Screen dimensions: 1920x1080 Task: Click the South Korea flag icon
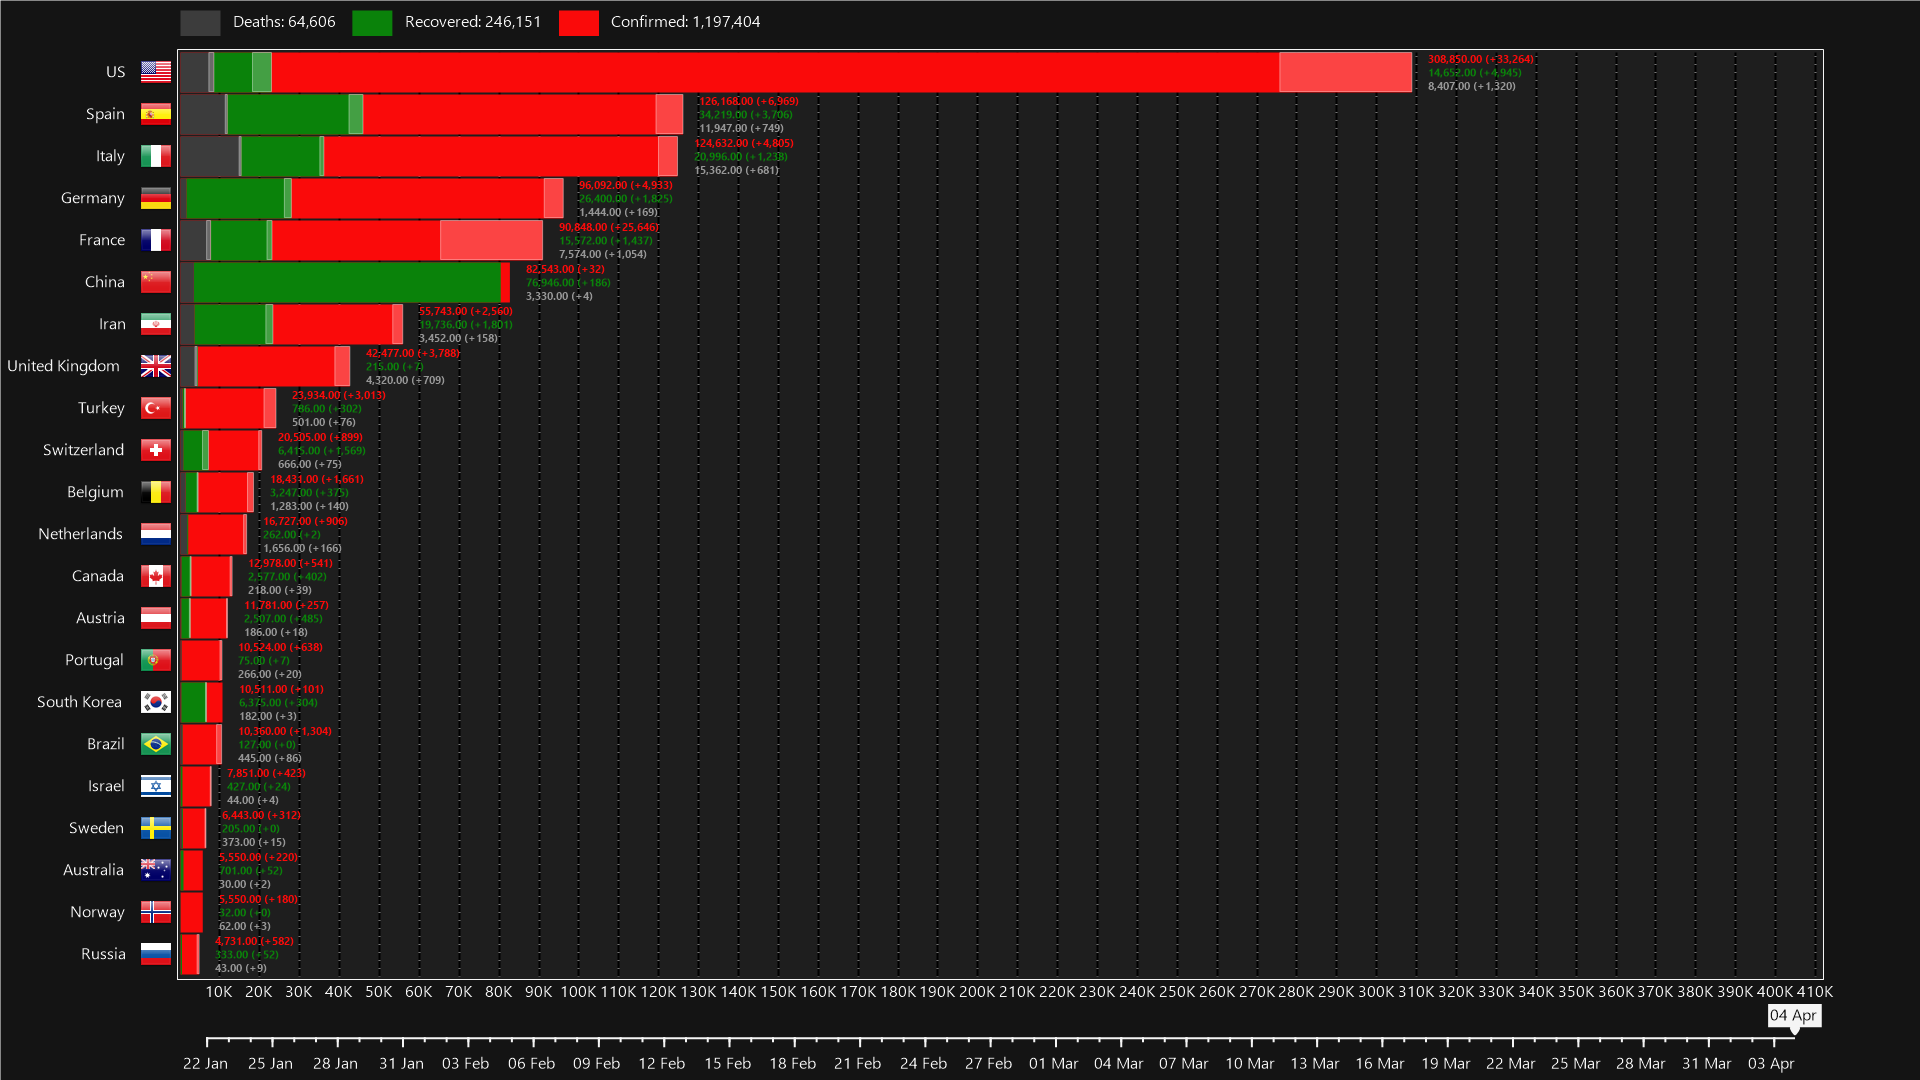click(156, 702)
